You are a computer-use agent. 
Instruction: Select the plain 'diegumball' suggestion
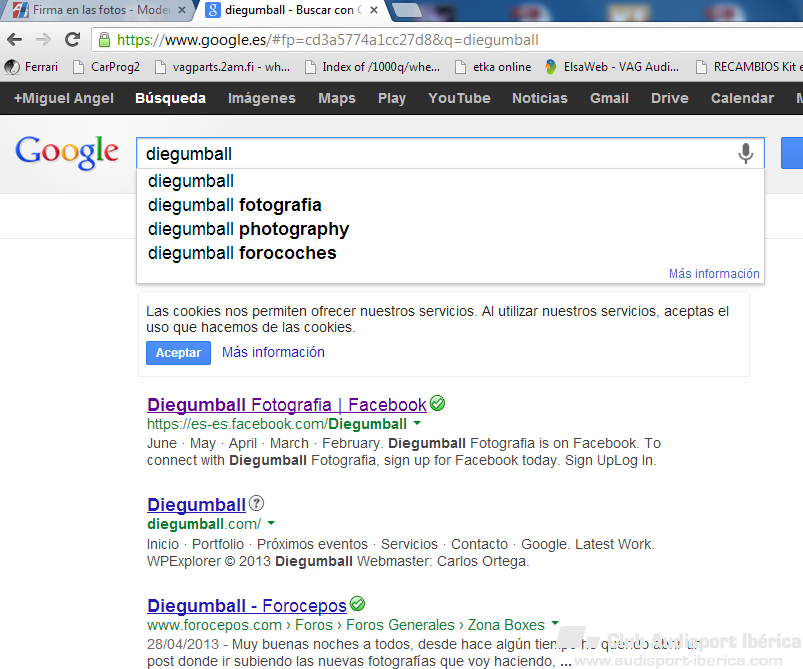(450, 181)
